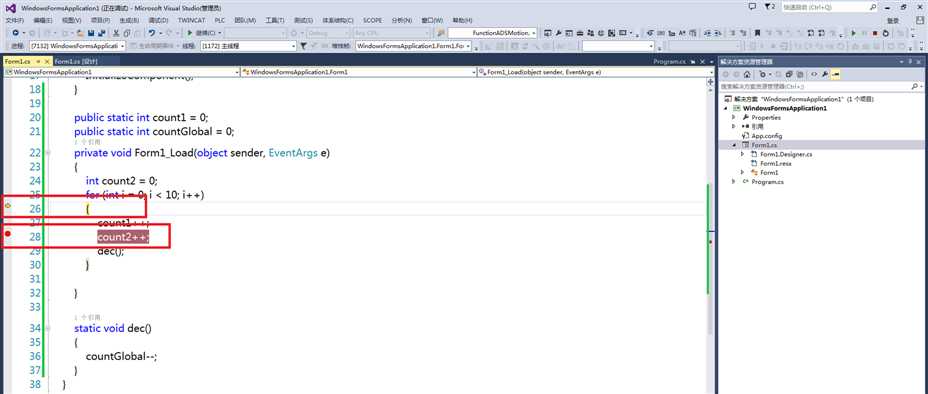Click the wrench icon in the top toolbar
The image size is (928, 394).
click(x=558, y=33)
